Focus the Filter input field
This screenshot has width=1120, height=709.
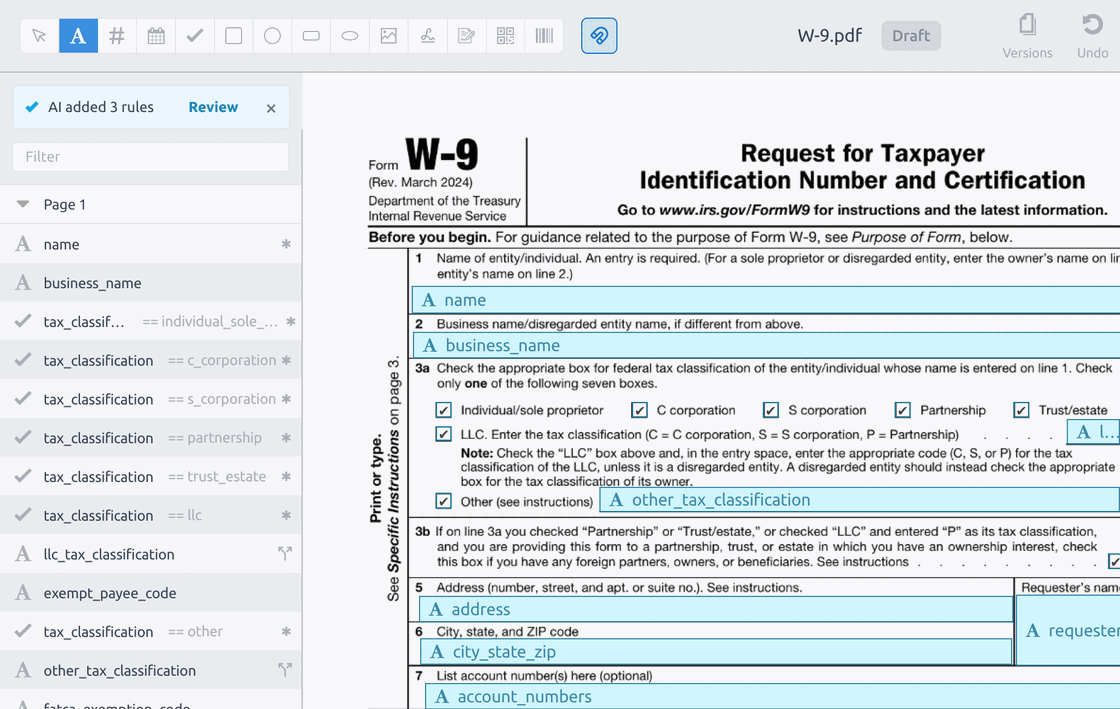coord(151,156)
